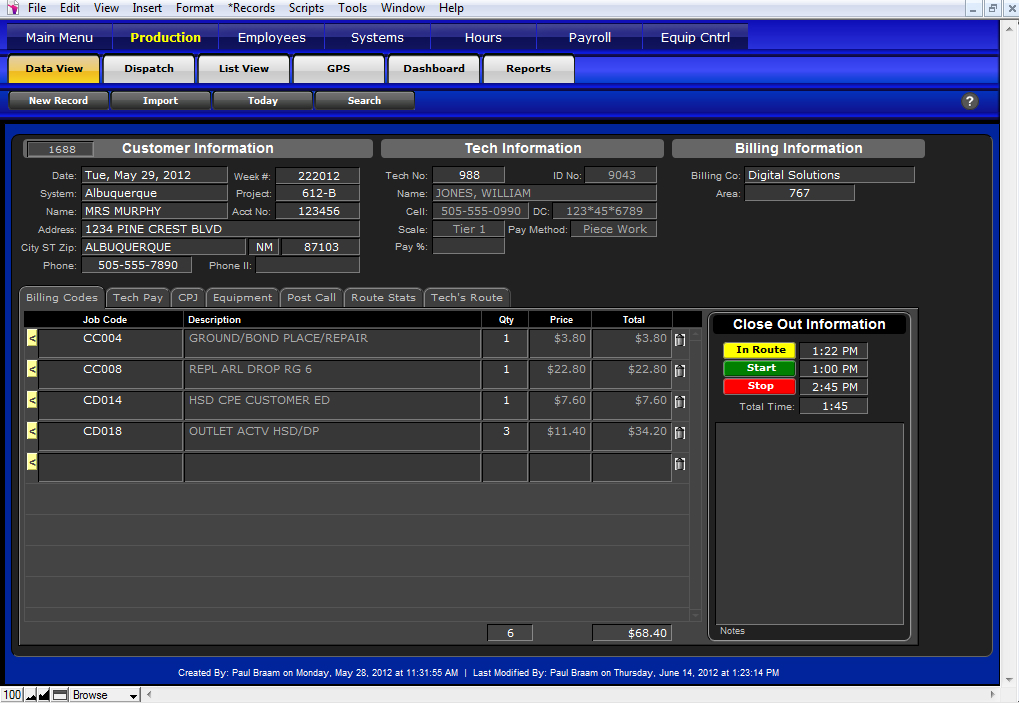Open the Browse mode dropdown
Viewport: 1019px width, 704px height.
point(105,695)
